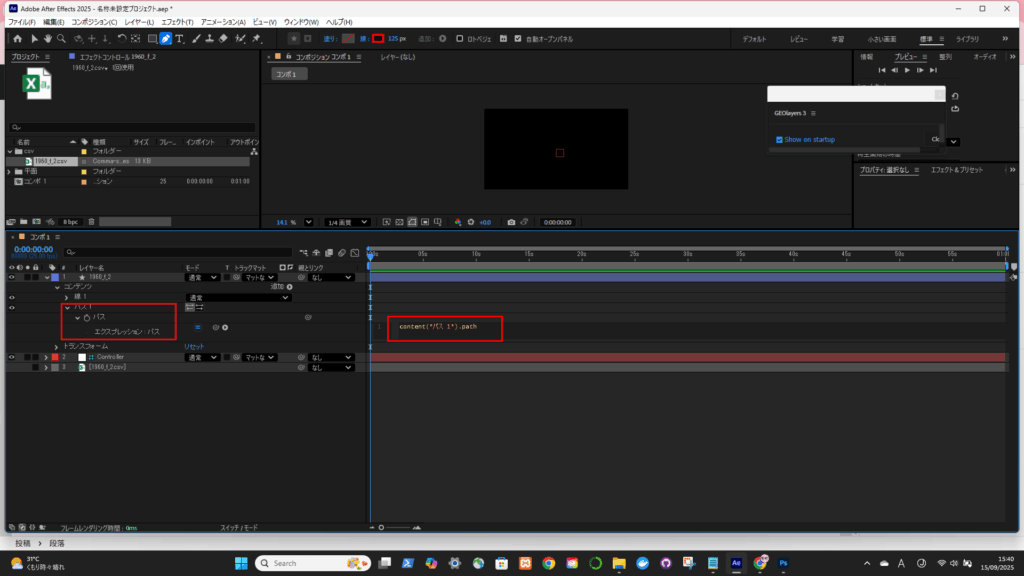Open the 1/4画質 resolution dropdown
Viewport: 1024px width, 576px height.
point(343,222)
